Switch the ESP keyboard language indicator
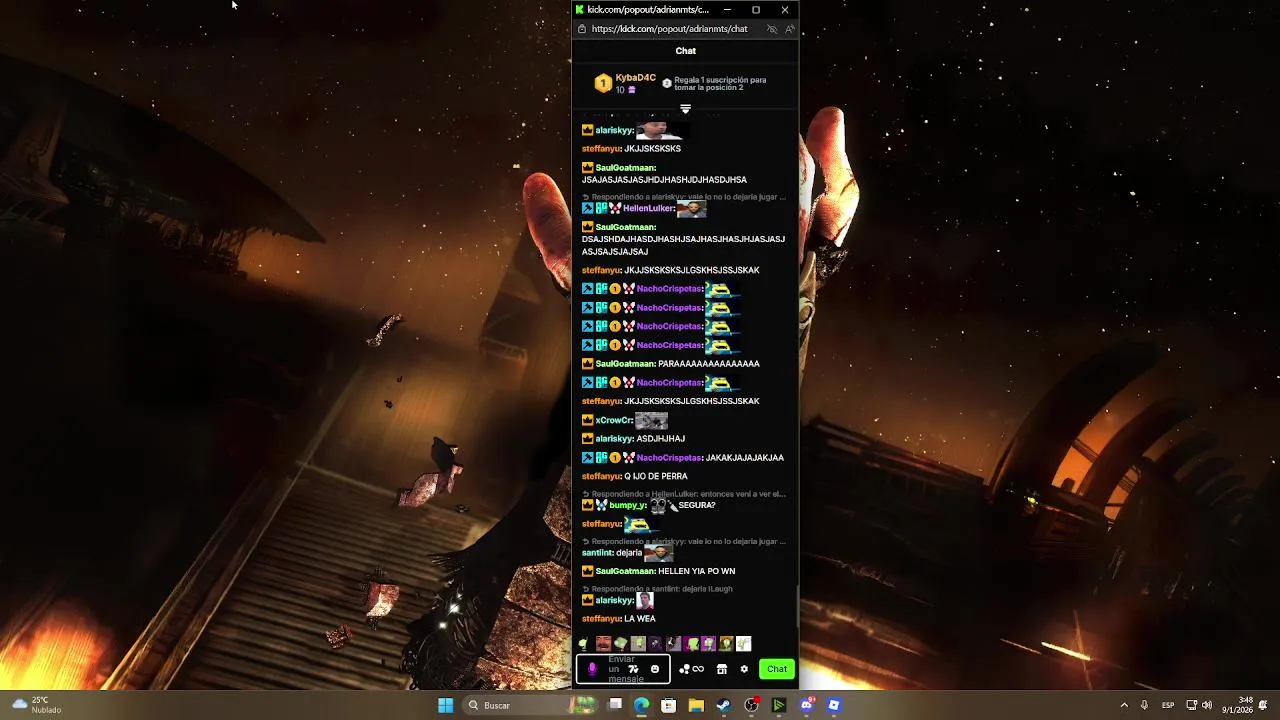 pos(1168,705)
